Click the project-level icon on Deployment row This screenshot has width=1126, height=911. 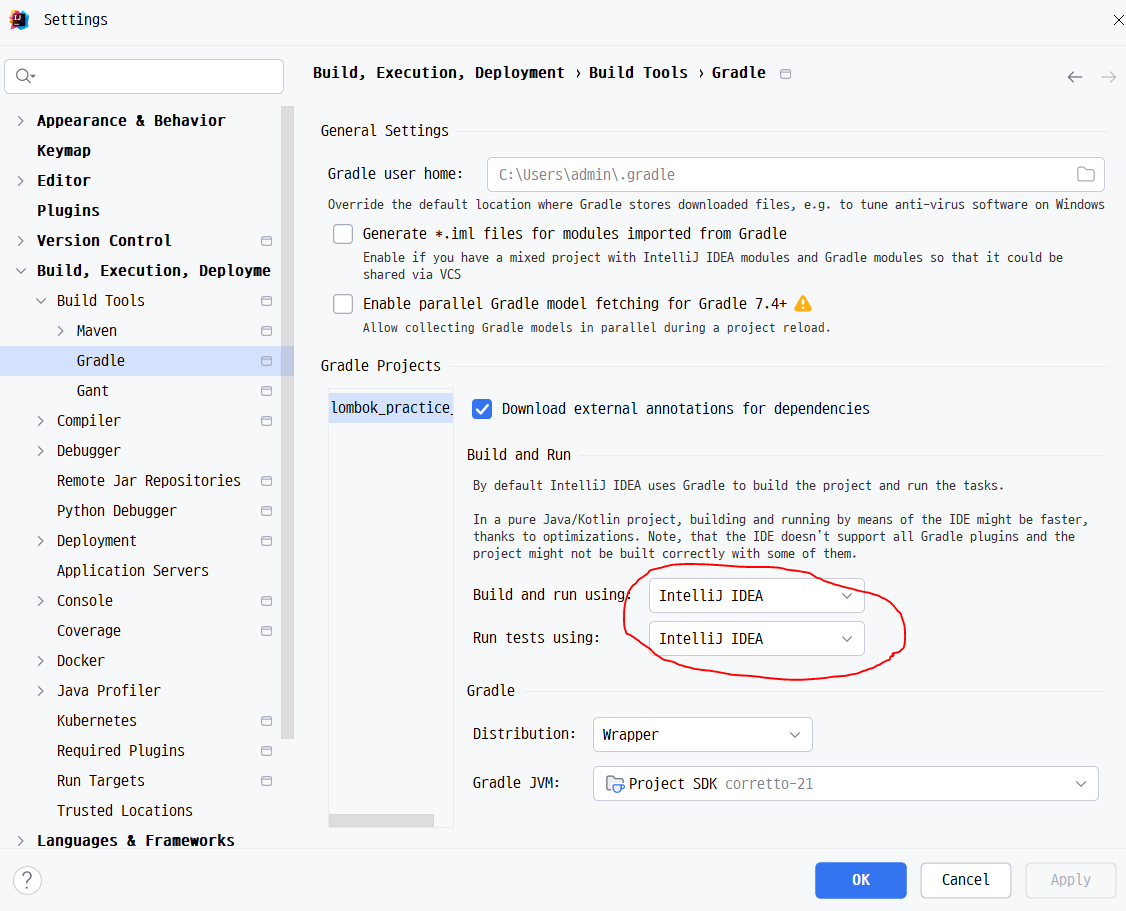[x=266, y=541]
